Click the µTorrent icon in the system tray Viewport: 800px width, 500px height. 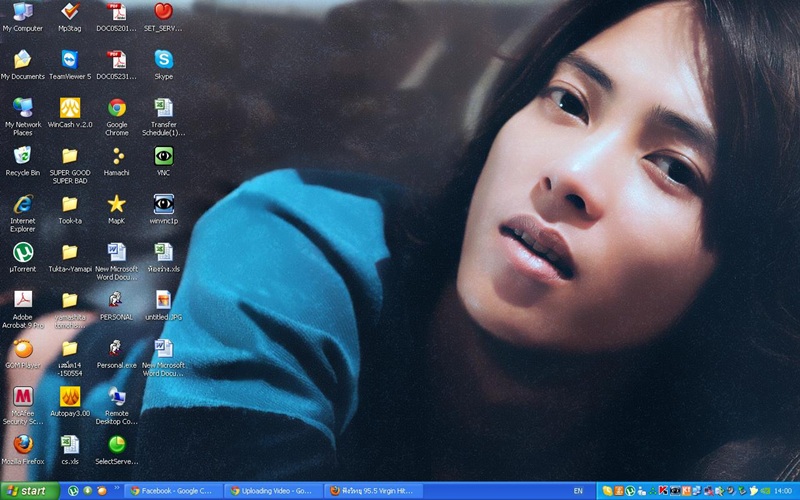click(630, 491)
